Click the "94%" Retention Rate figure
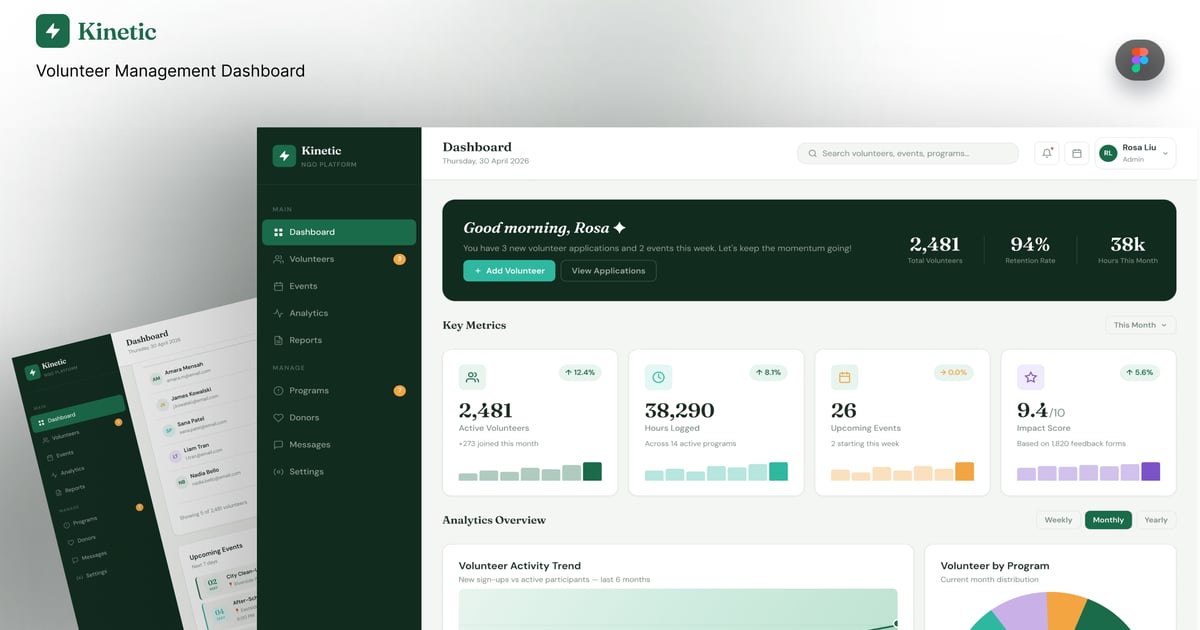 point(1030,244)
